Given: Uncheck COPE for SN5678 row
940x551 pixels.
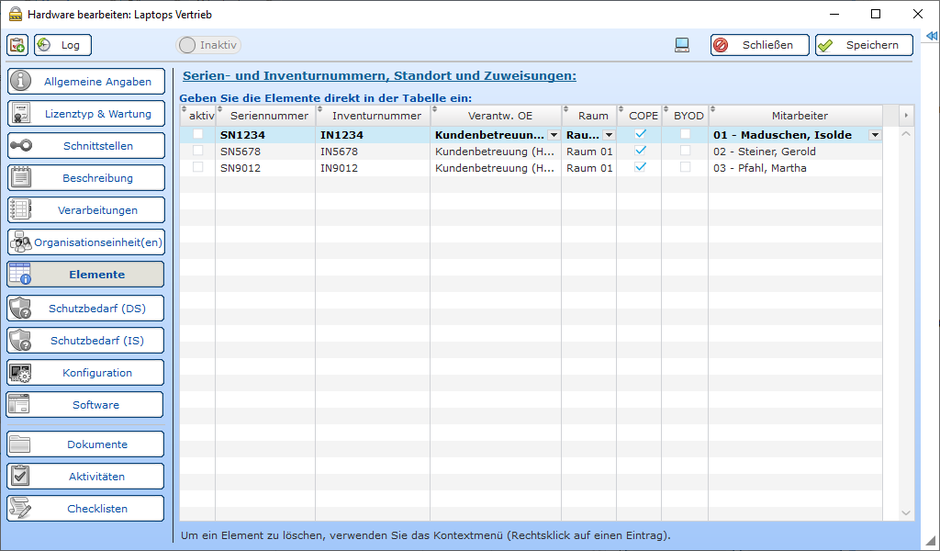Looking at the screenshot, I should [x=640, y=150].
